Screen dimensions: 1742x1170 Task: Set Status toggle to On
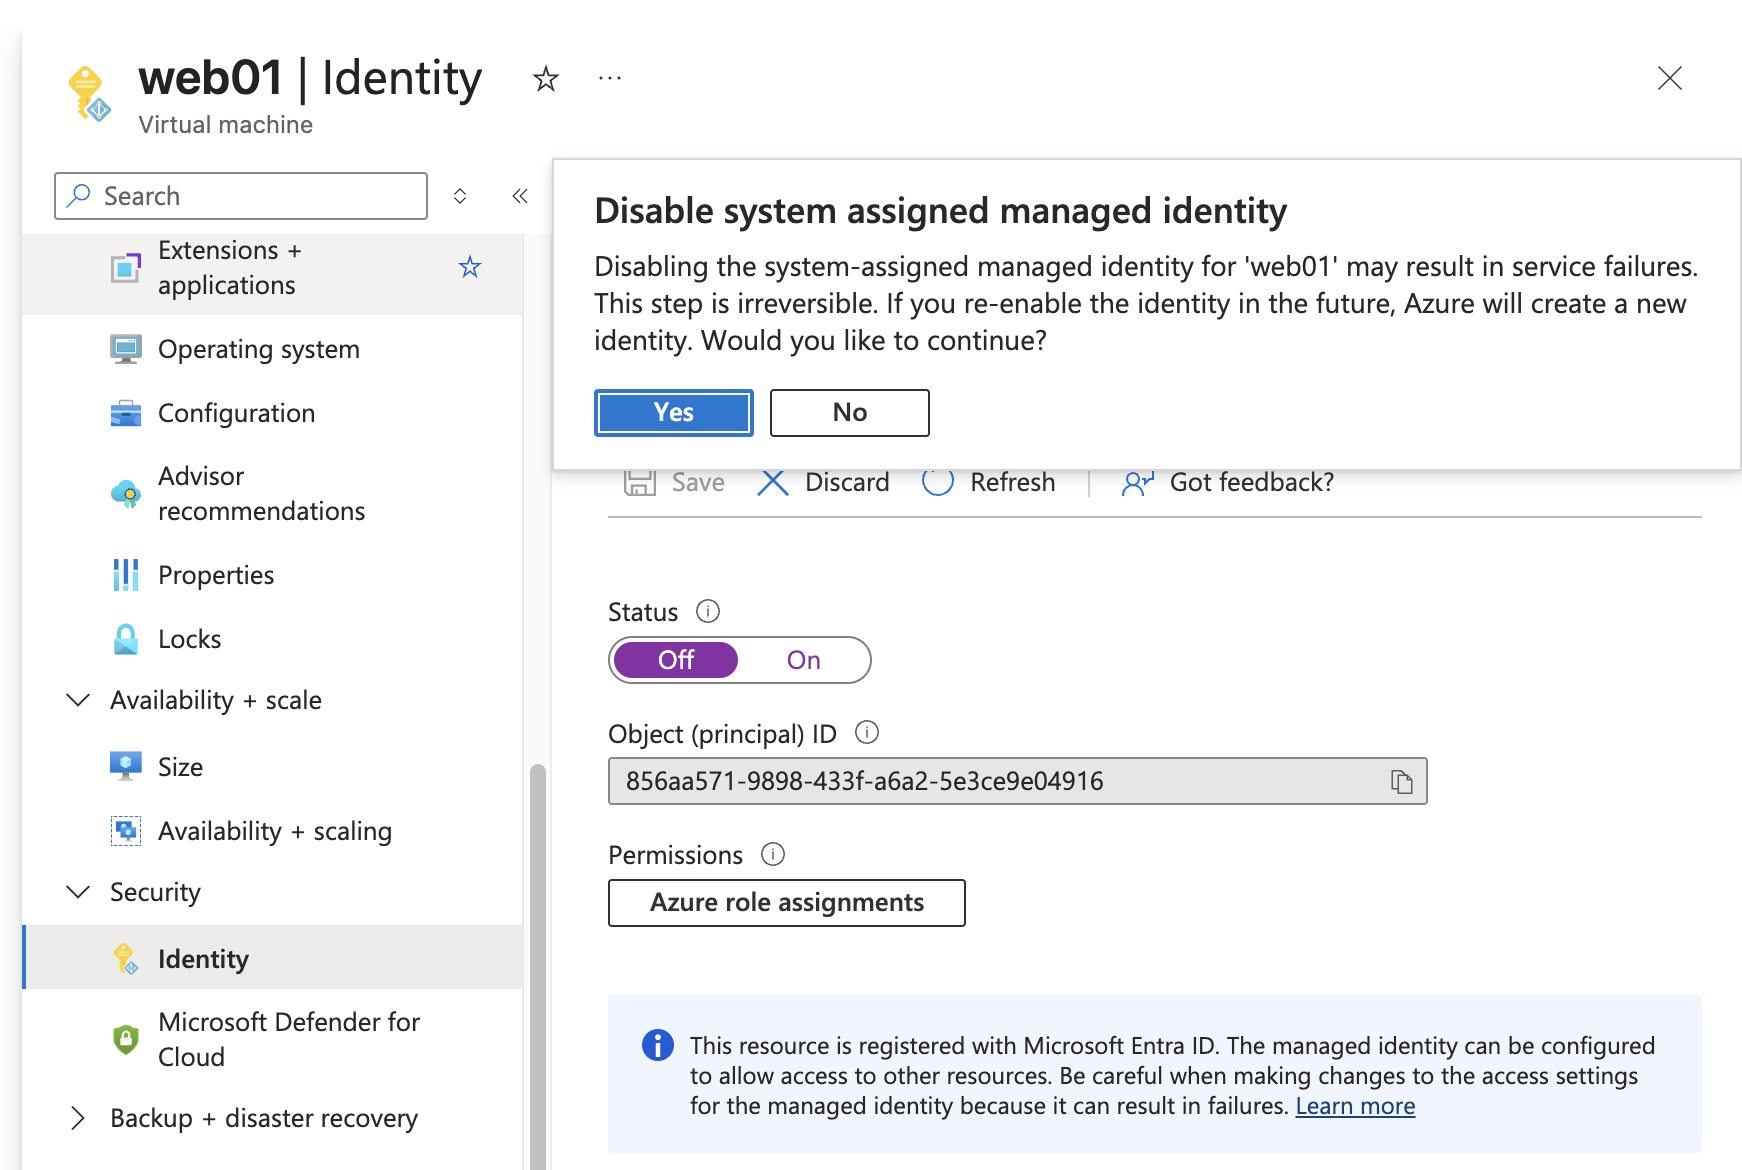tap(804, 660)
